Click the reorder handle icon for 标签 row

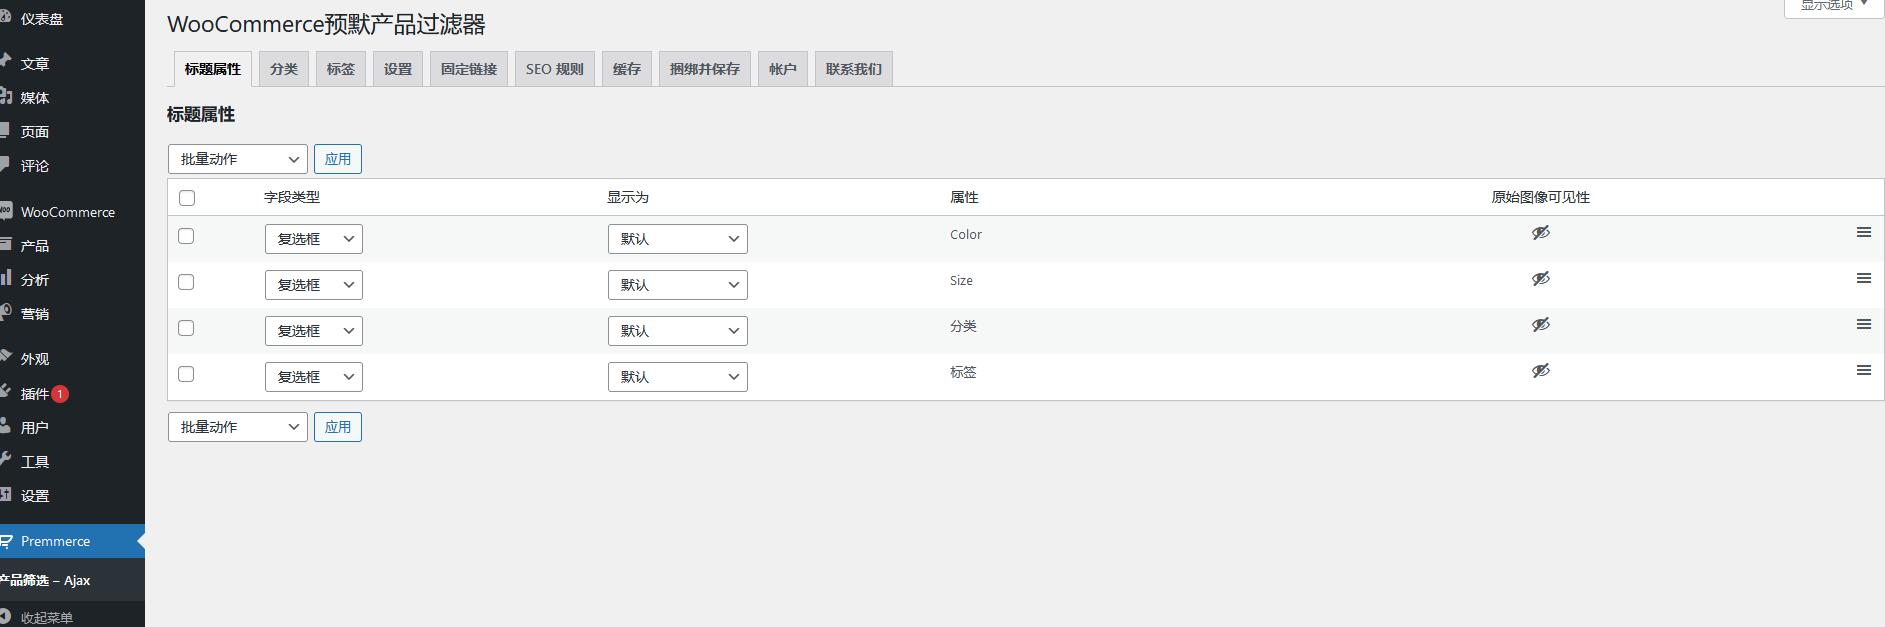(1863, 370)
